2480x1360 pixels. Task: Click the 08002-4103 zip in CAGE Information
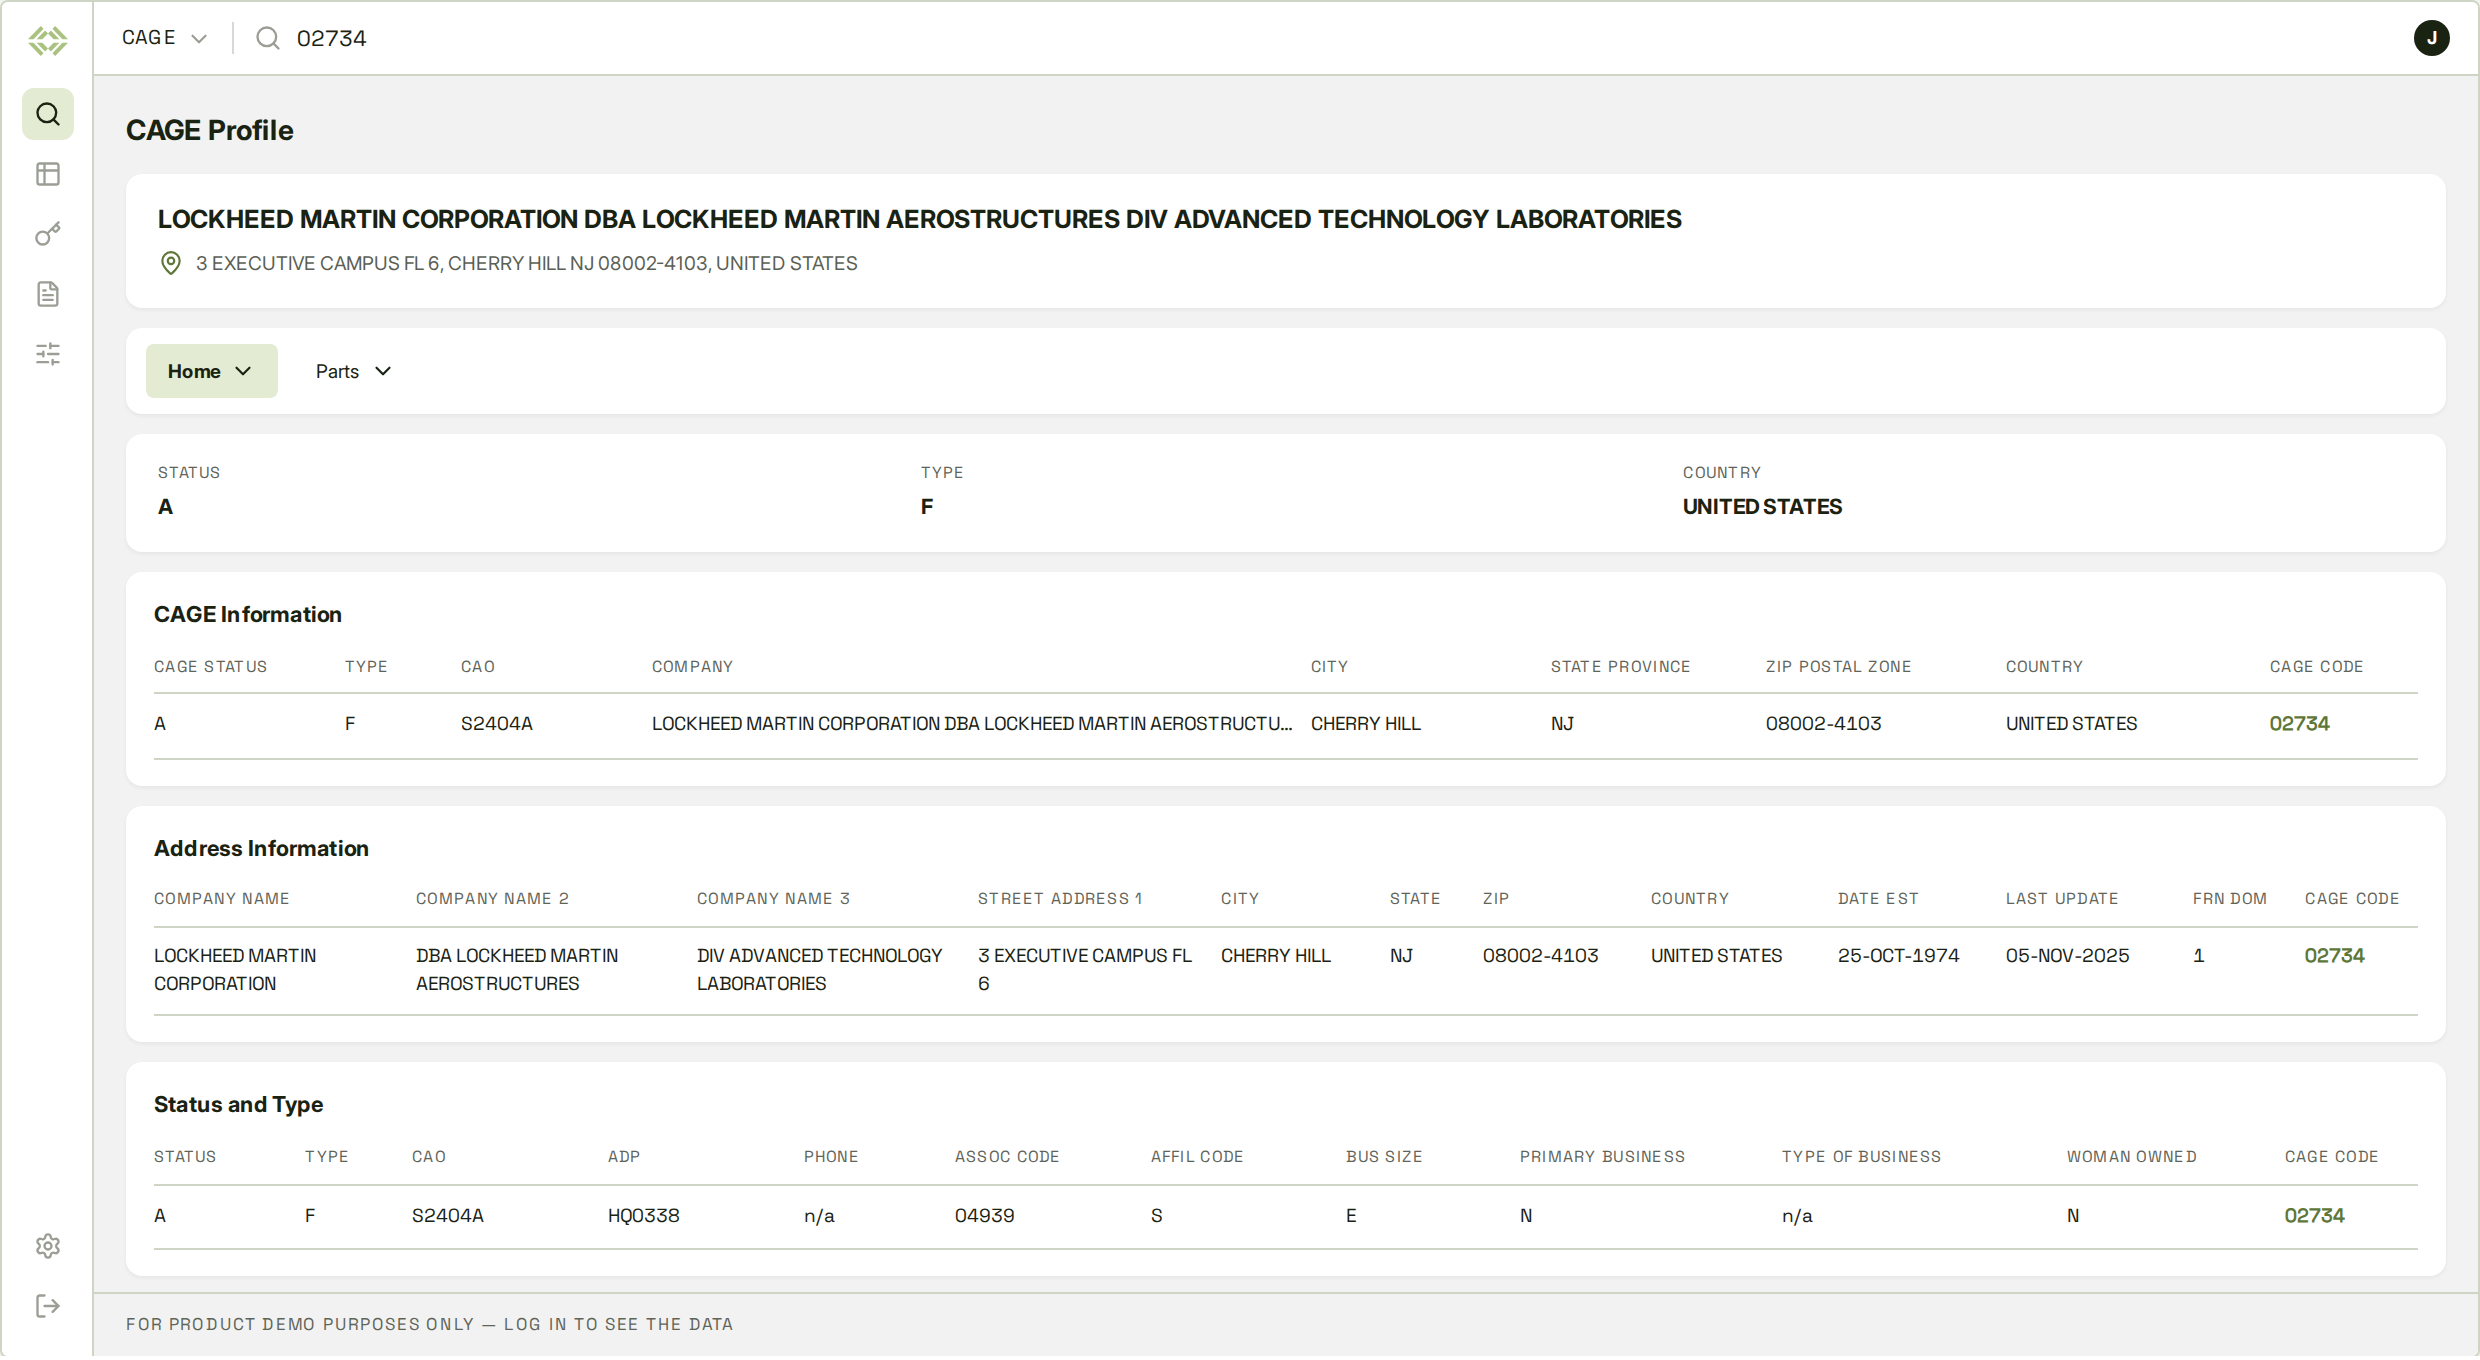pos(1824,723)
